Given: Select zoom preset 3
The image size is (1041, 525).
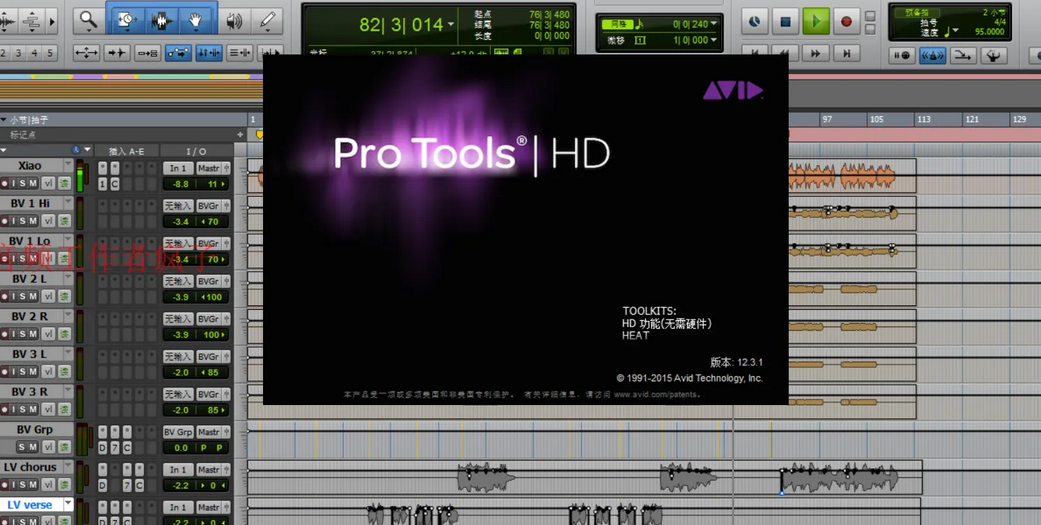Looking at the screenshot, I should (x=18, y=53).
